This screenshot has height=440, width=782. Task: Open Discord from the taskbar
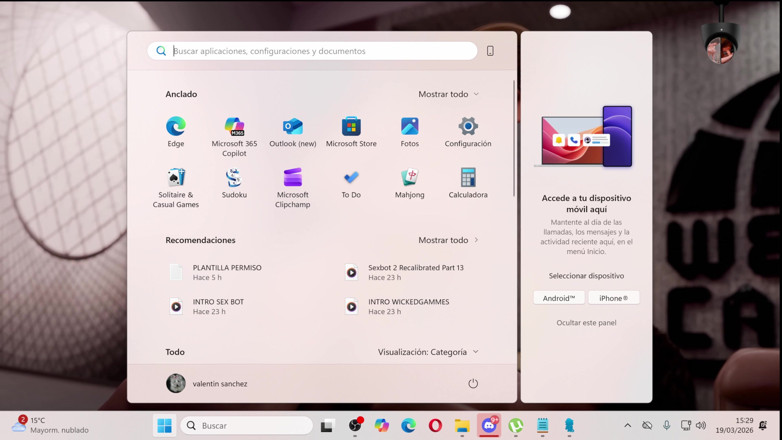489,426
